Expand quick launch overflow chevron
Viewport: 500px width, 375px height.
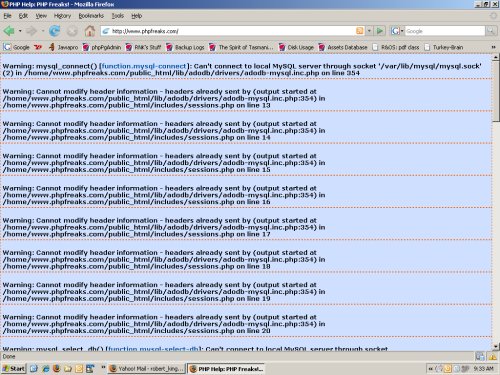(103, 368)
